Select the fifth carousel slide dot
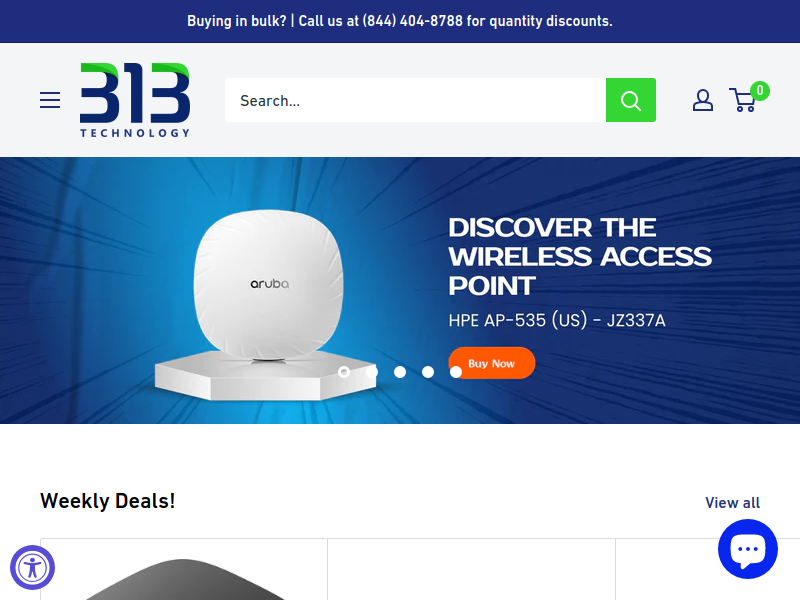The image size is (800, 600). click(456, 372)
